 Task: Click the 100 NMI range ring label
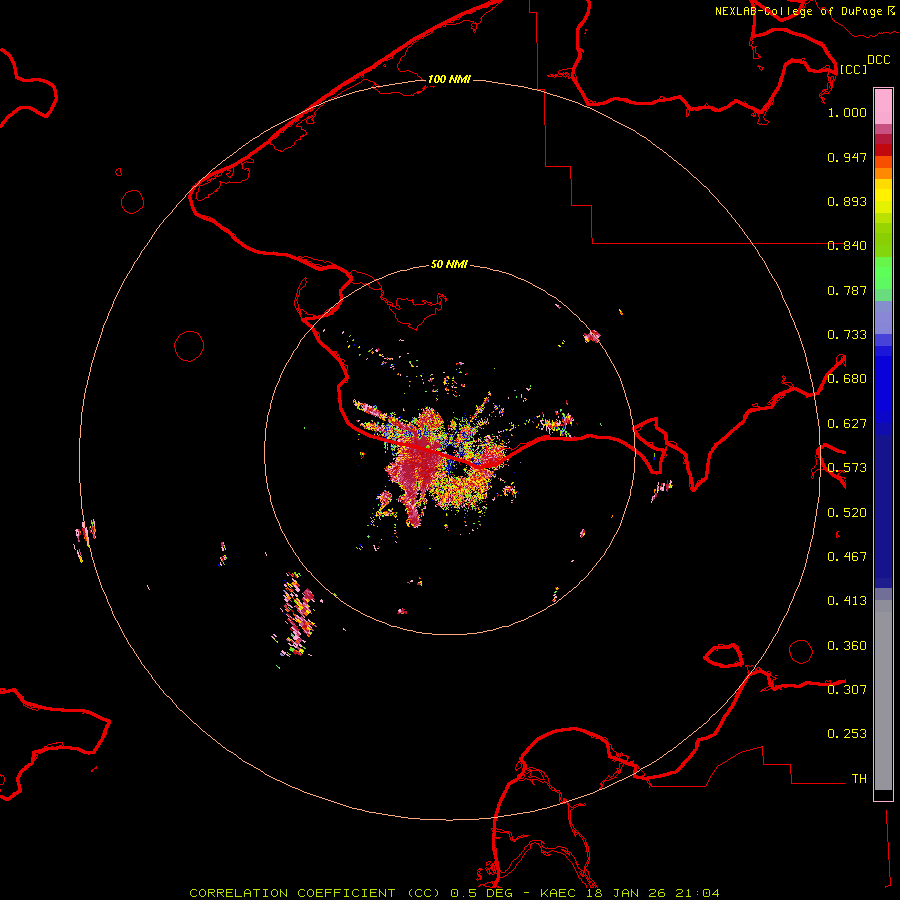pos(449,79)
